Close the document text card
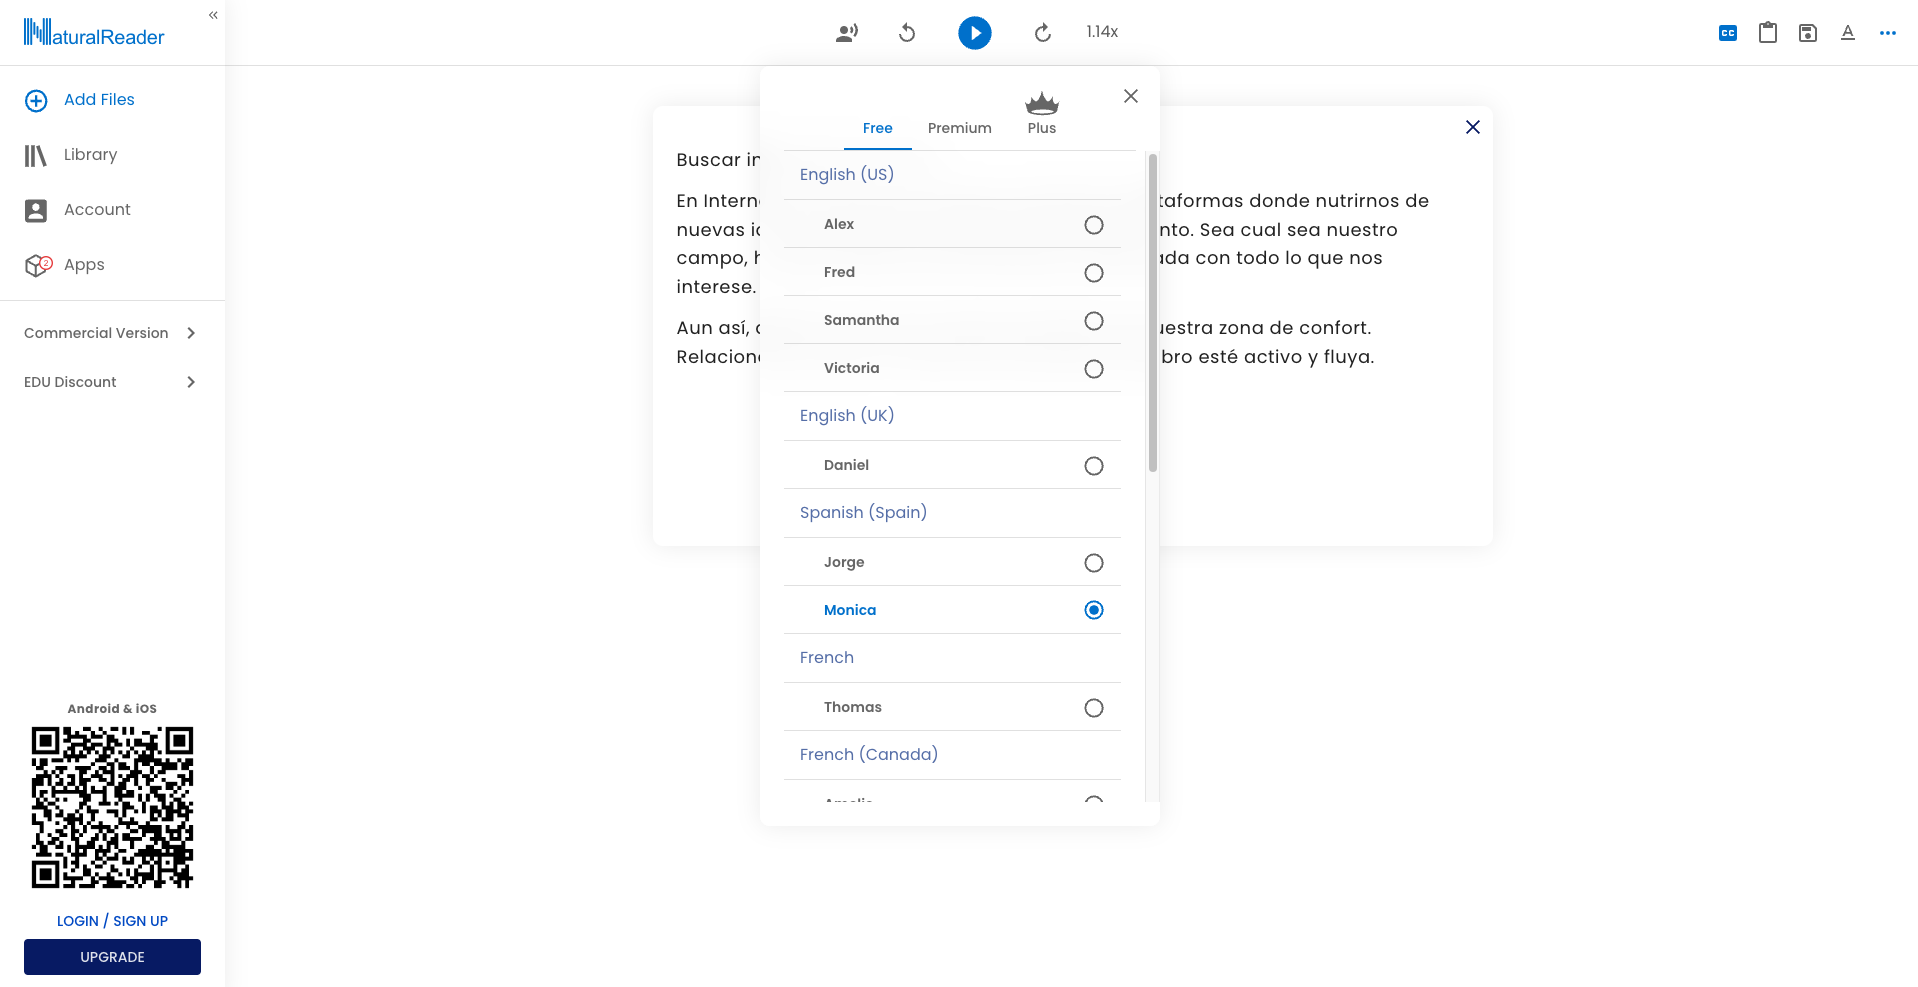 [1473, 127]
